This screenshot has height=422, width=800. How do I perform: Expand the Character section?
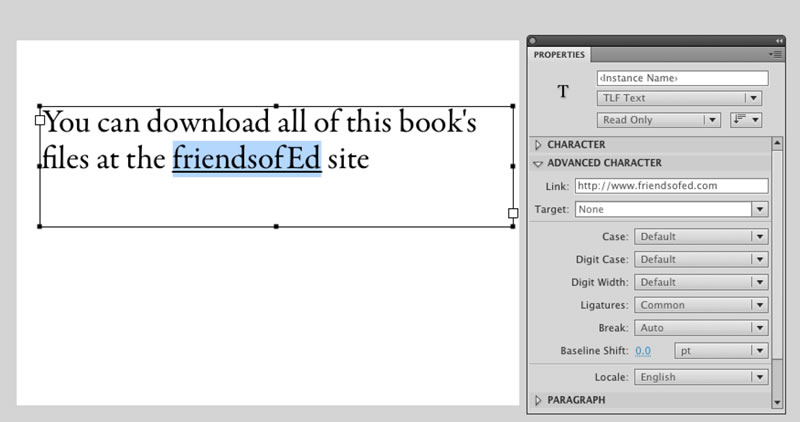pyautogui.click(x=538, y=145)
